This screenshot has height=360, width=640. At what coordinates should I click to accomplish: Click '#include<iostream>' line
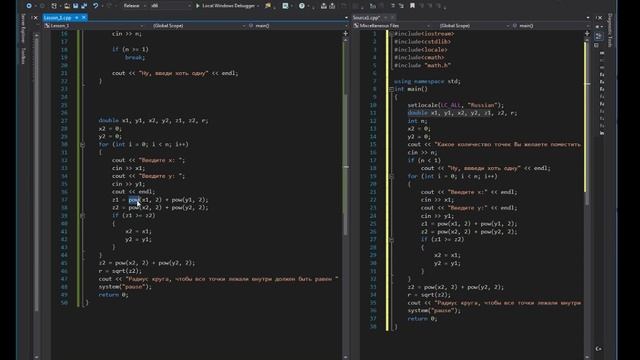coord(424,34)
